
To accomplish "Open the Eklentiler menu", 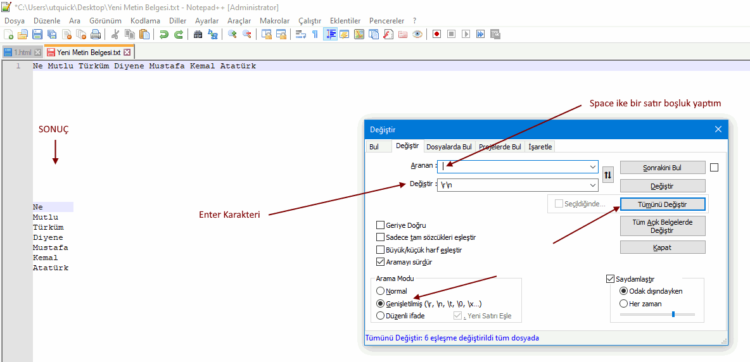I will [345, 21].
